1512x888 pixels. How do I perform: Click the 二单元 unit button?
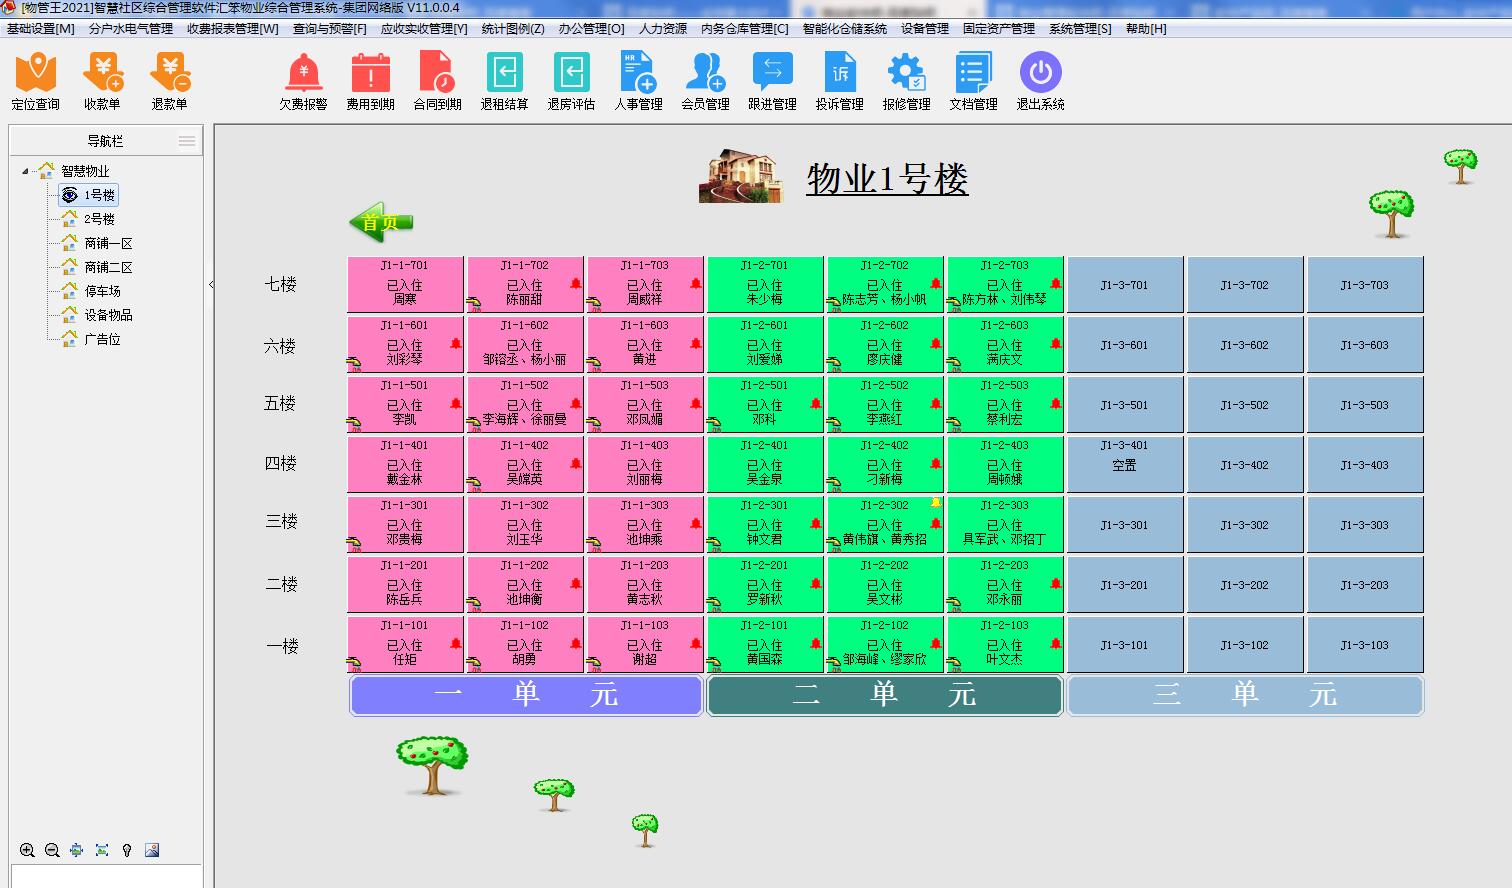885,695
